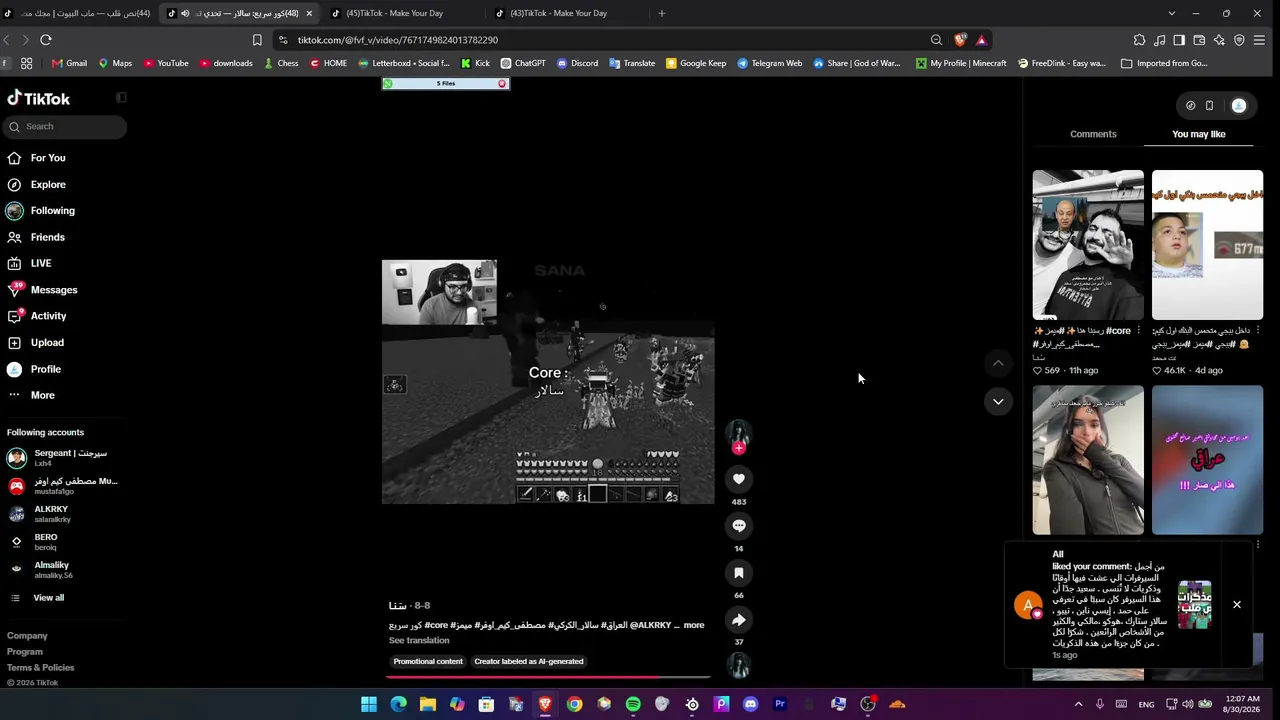Viewport: 1280px width, 720px height.
Task: Open the browser extensions puzzle icon
Action: [x=1139, y=40]
